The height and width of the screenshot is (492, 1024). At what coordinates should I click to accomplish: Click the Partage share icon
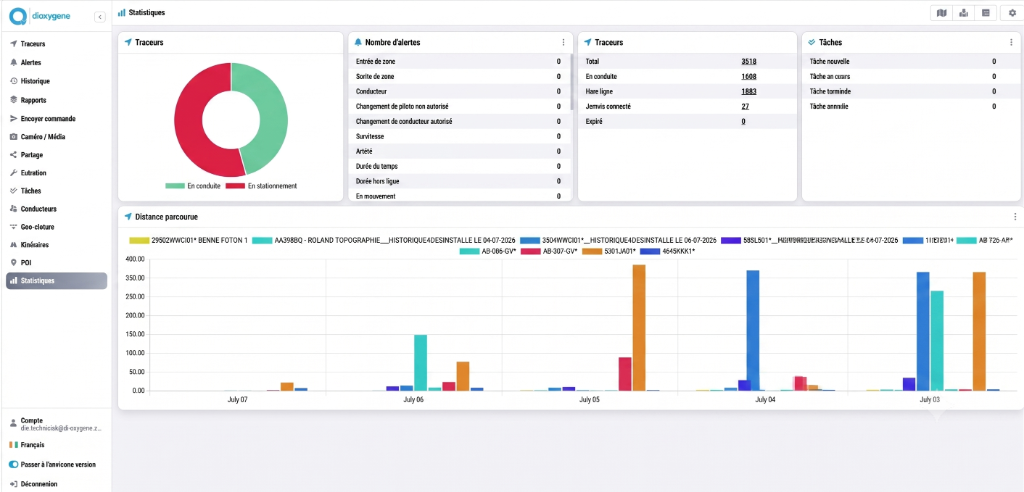(x=14, y=155)
